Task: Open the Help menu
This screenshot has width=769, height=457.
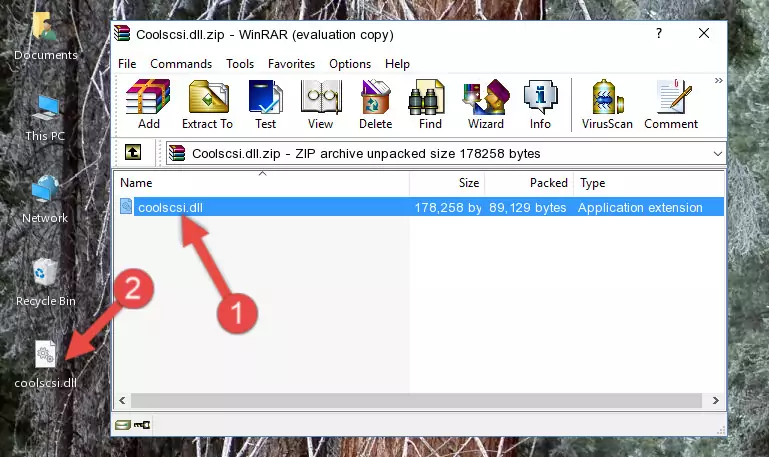Action: pyautogui.click(x=397, y=64)
